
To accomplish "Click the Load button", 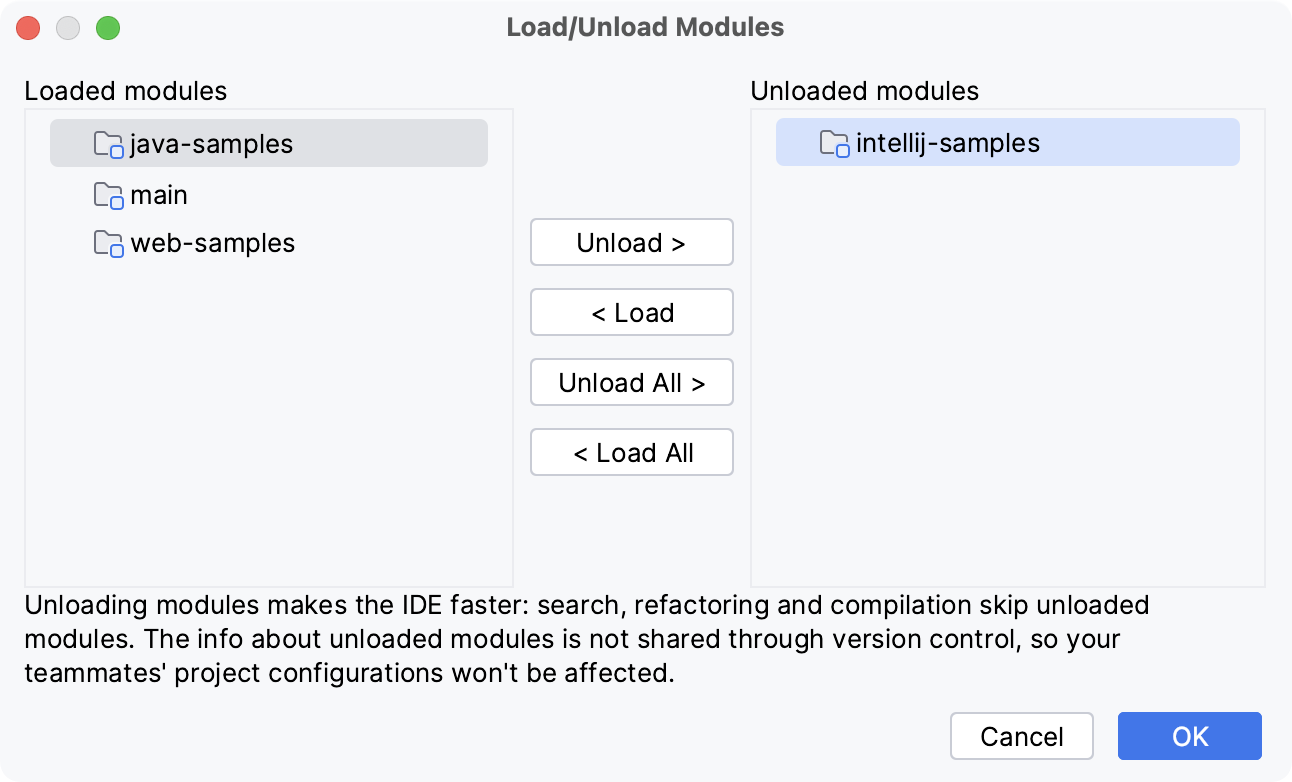I will pos(631,312).
